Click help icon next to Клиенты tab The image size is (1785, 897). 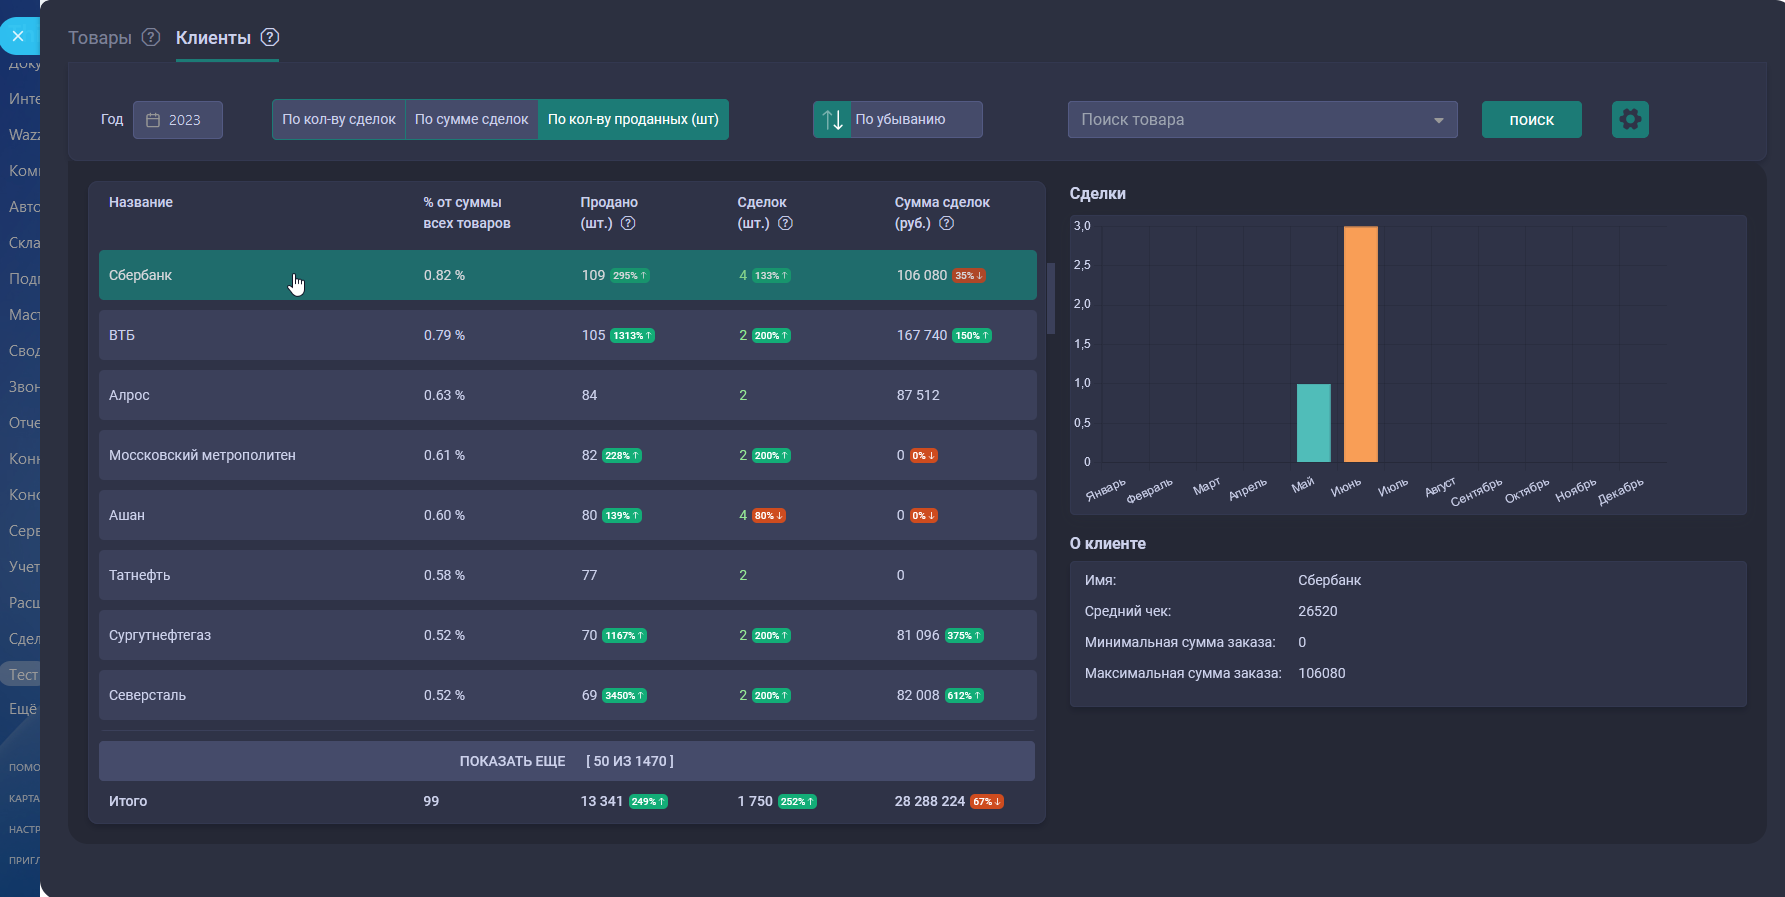270,37
